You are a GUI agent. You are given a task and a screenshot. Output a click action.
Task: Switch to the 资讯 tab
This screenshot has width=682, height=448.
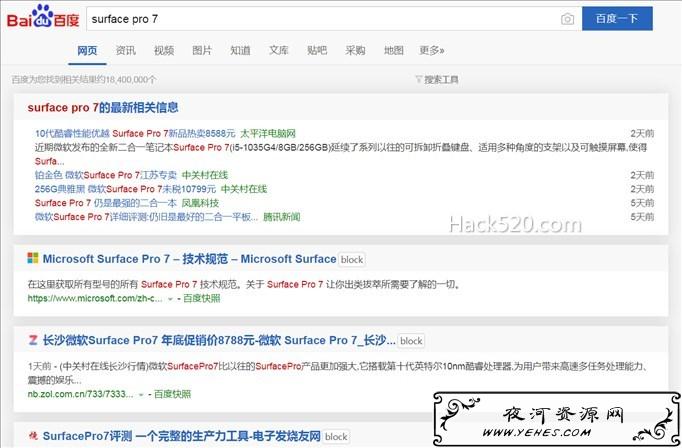pos(125,50)
